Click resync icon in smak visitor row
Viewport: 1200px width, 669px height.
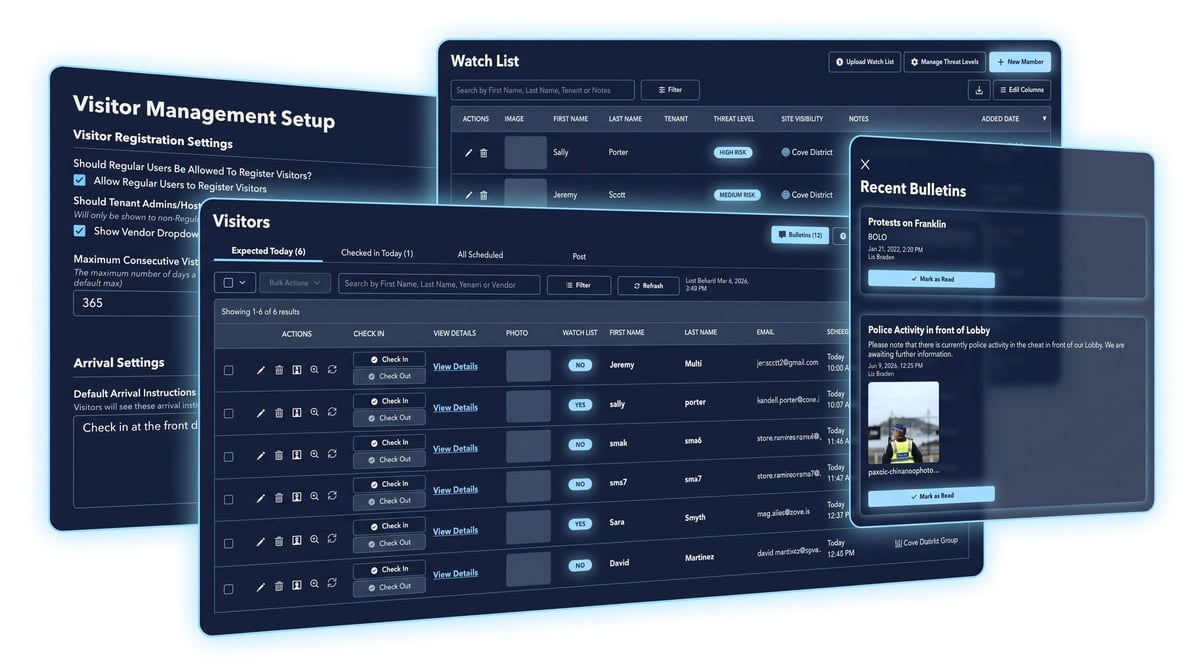click(332, 453)
